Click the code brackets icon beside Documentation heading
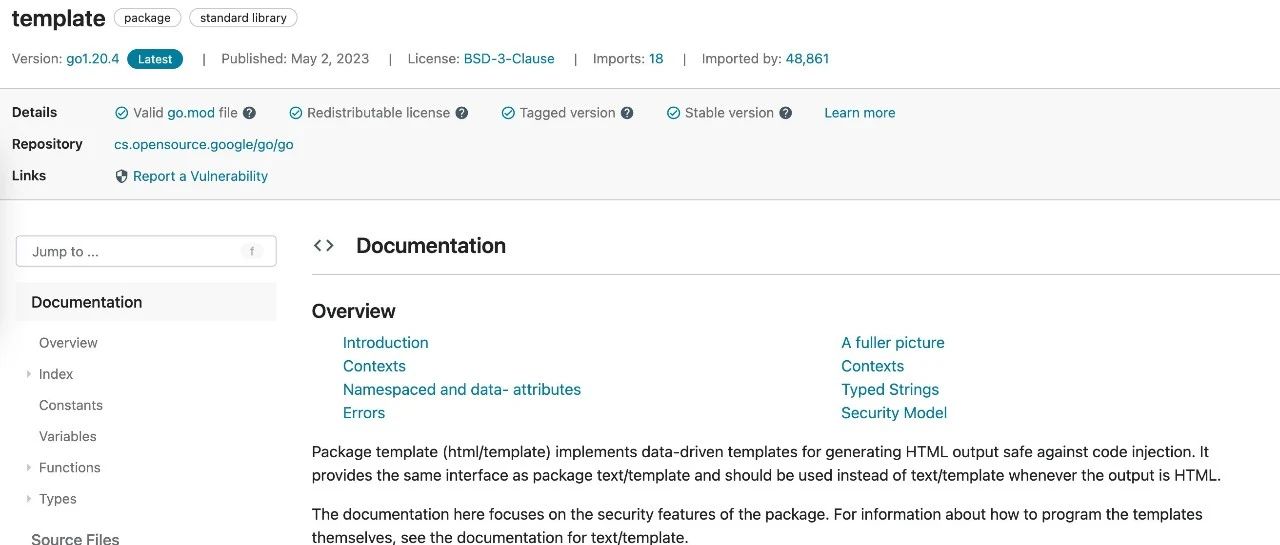 (323, 245)
